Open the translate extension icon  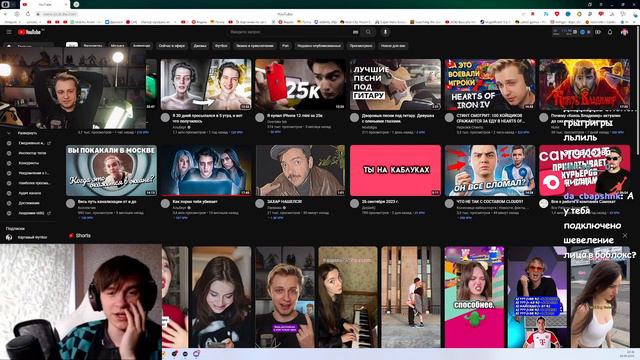coord(546,14)
